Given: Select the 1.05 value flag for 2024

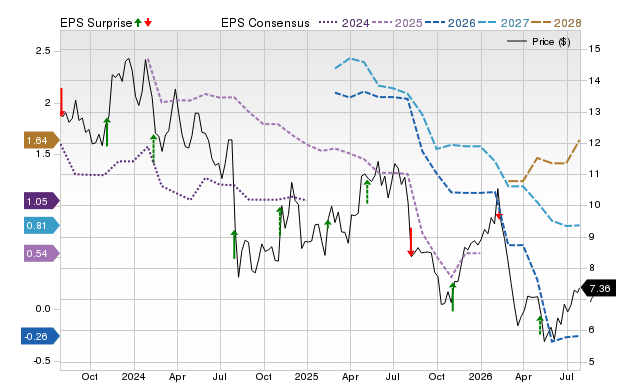Looking at the screenshot, I should click(42, 201).
